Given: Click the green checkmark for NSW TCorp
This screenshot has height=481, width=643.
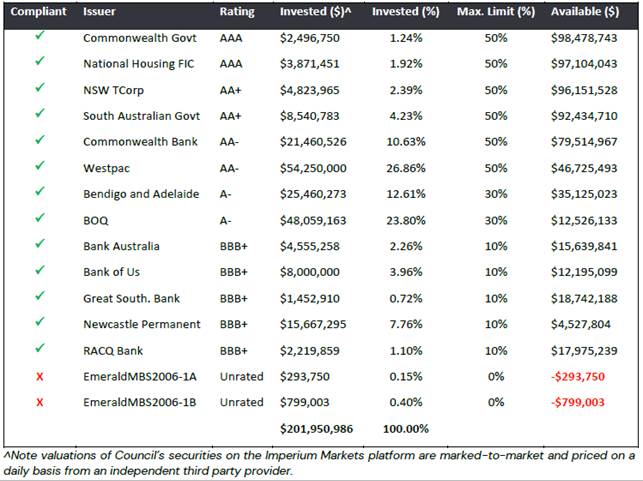Looking at the screenshot, I should pos(39,88).
